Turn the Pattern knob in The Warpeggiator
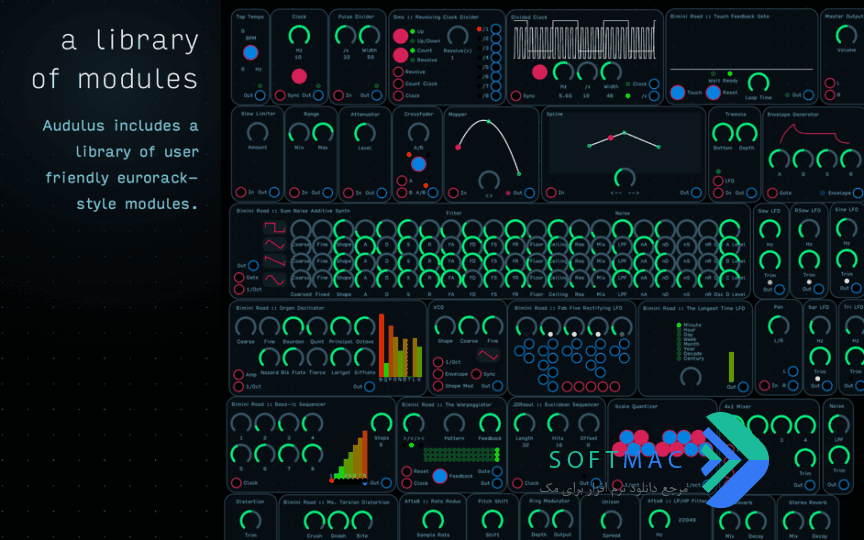Screen dimensions: 864x540 pos(454,423)
